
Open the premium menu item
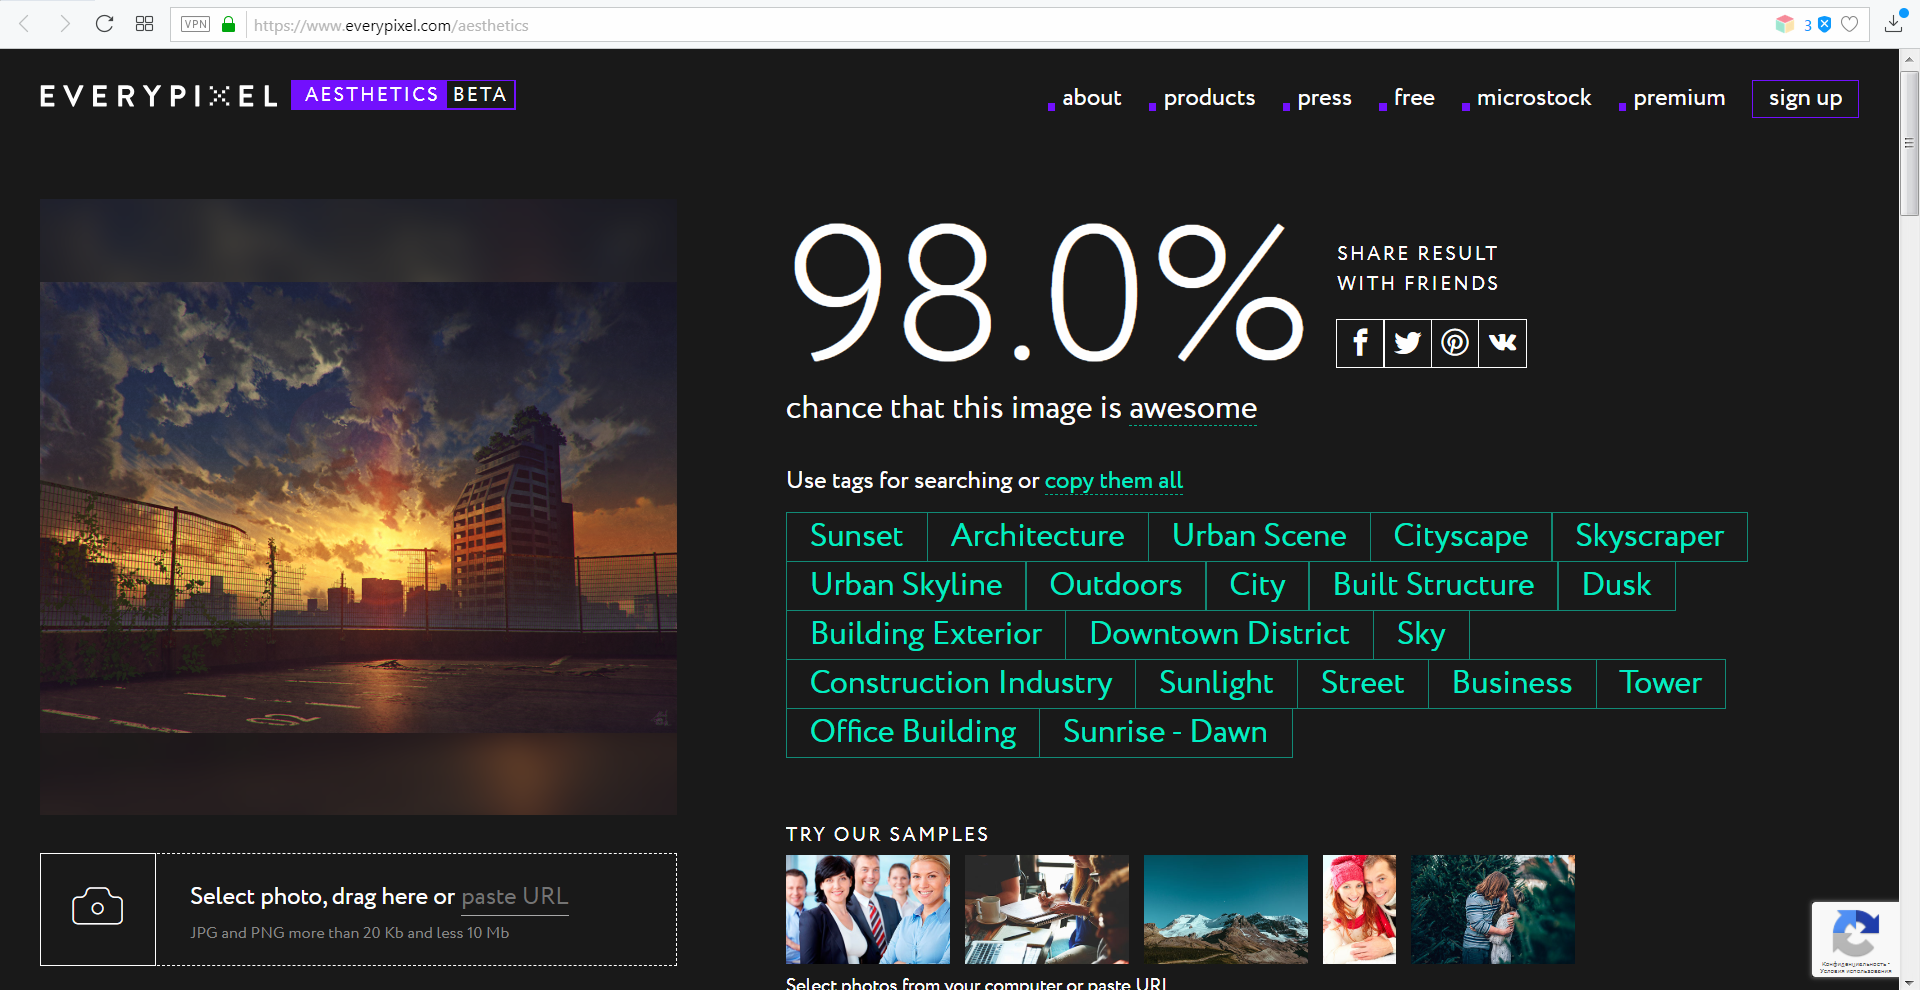[x=1679, y=98]
